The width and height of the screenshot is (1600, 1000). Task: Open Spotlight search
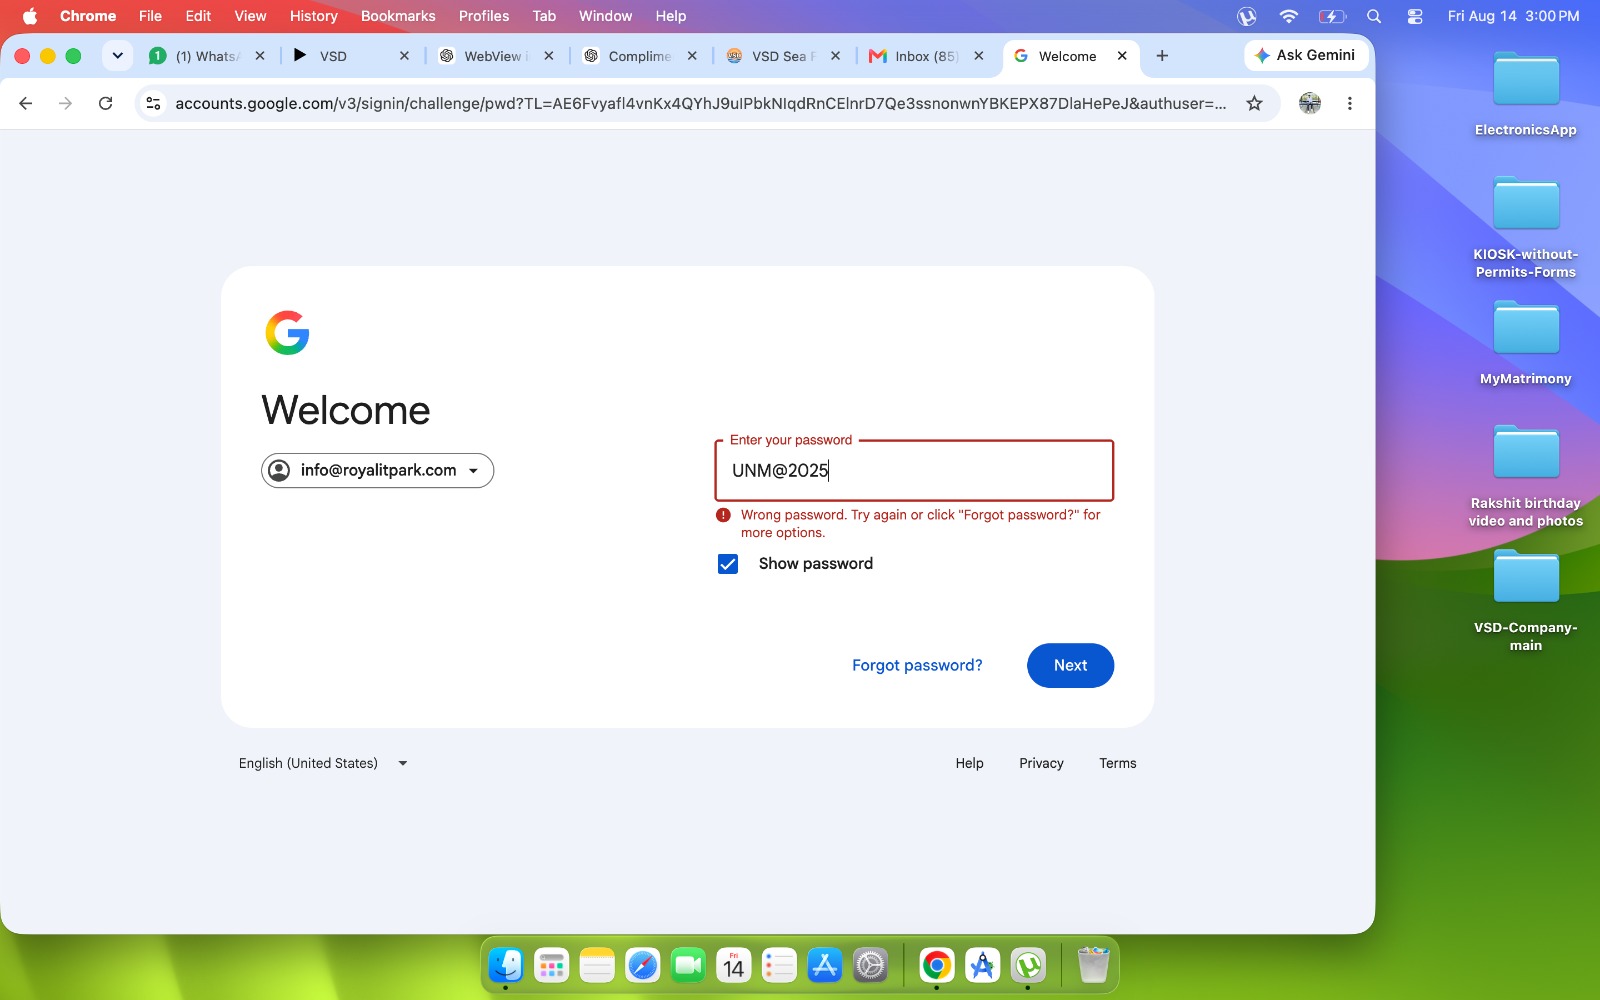coord(1374,16)
